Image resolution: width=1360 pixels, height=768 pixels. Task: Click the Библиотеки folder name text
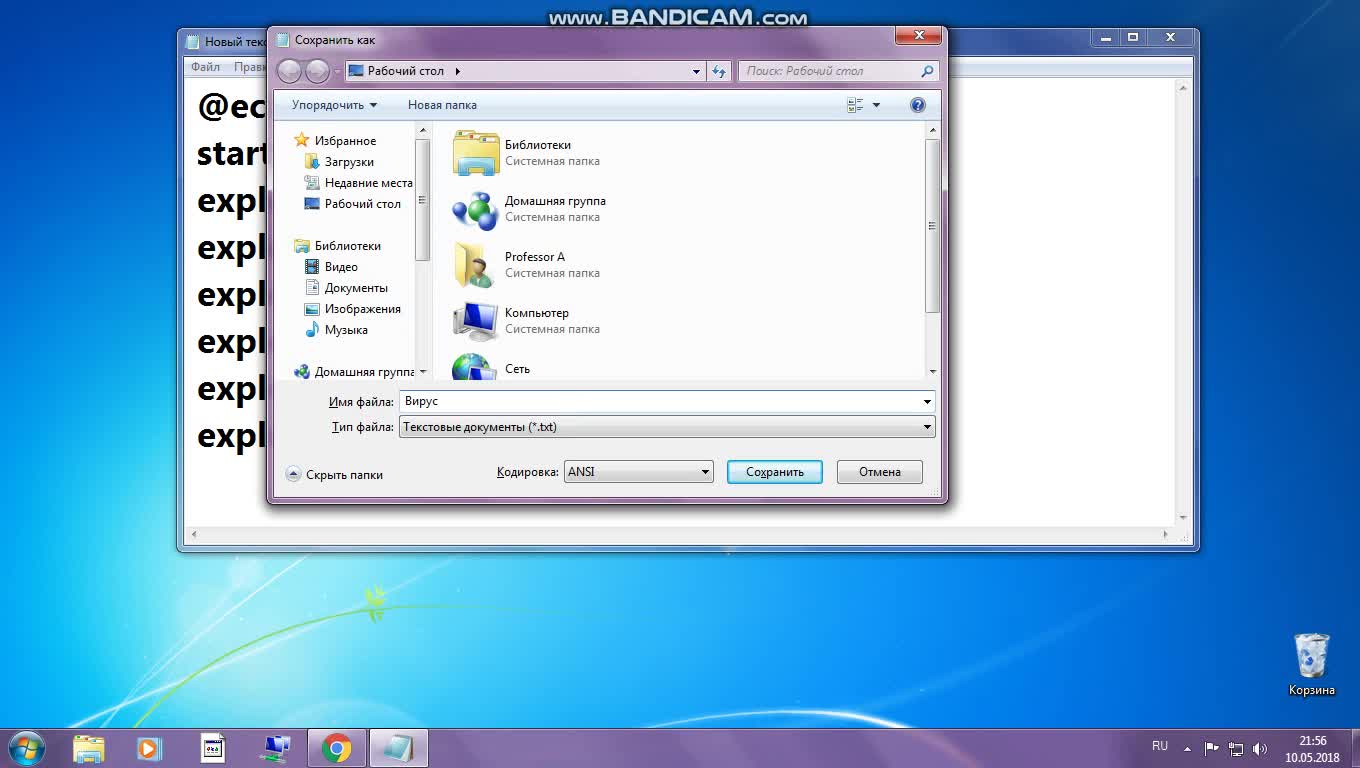tap(538, 145)
